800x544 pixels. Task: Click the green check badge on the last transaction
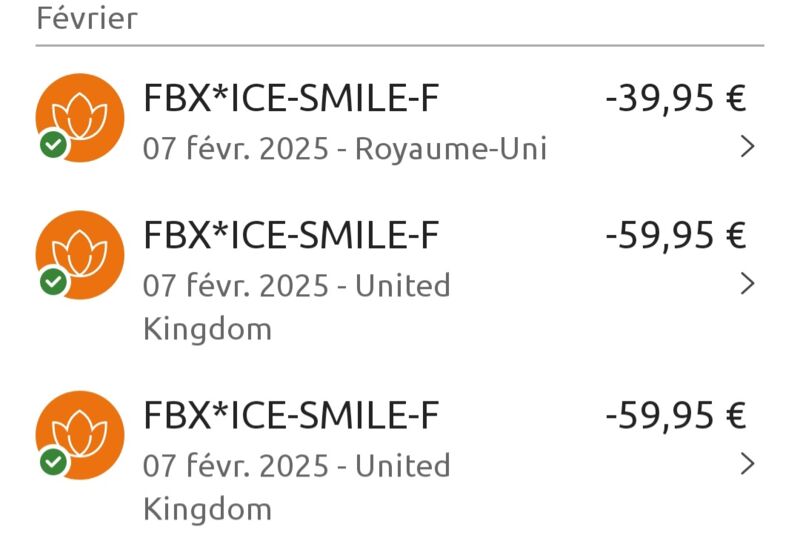pos(54,461)
